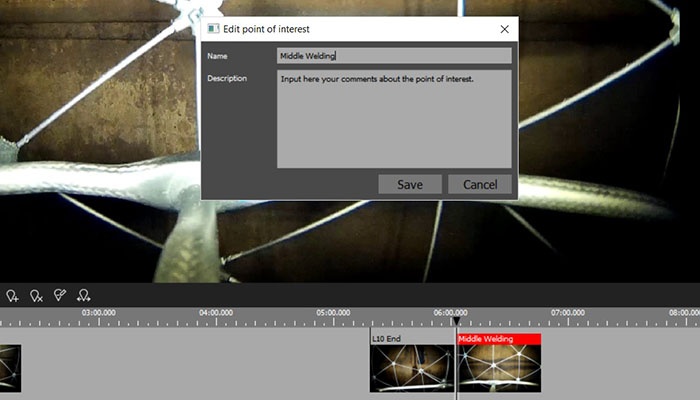Select the Middle Welding thumbnail on timeline
The image size is (700, 400).
coord(499,368)
